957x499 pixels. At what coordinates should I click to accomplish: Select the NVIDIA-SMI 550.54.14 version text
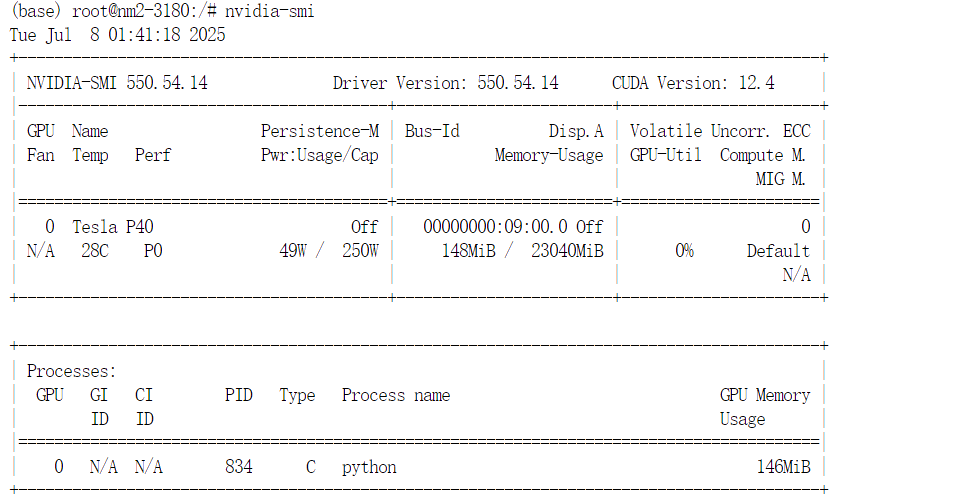[x=117, y=83]
